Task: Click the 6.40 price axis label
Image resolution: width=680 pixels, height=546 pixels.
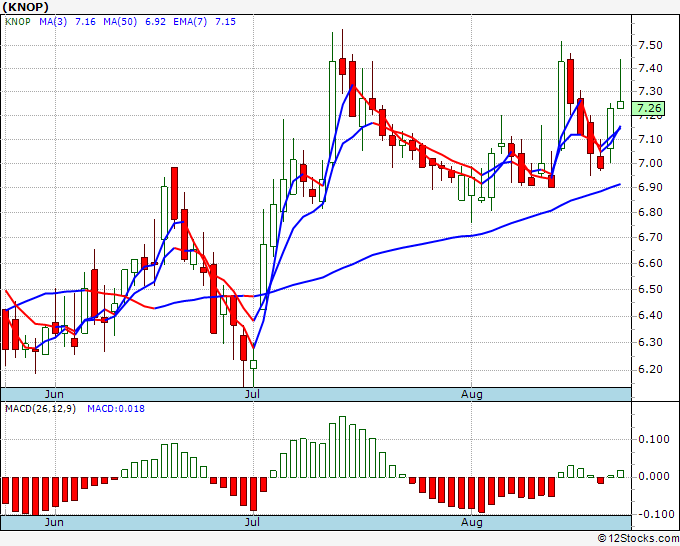Action: coord(650,315)
